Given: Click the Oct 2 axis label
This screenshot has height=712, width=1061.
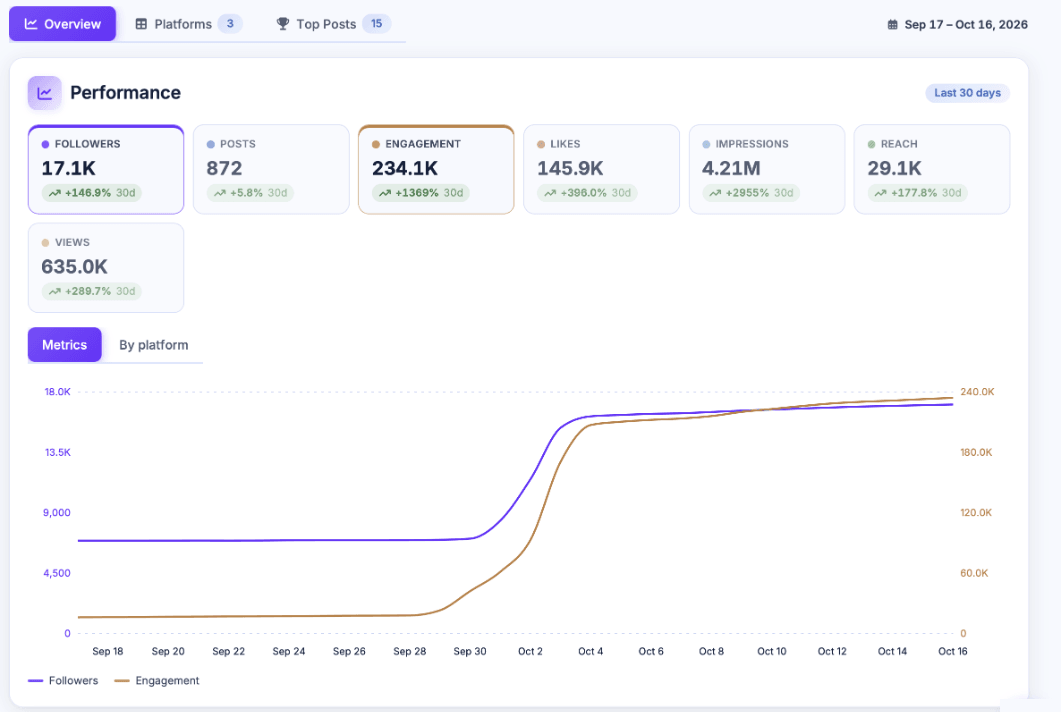Looking at the screenshot, I should [x=530, y=651].
